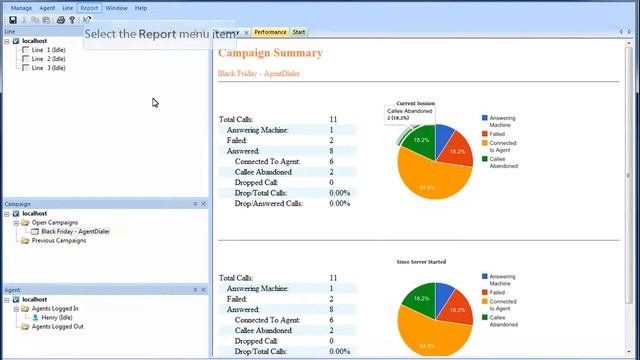640x360 pixels.
Task: Click the Help question mark toolbar icon
Action: click(x=72, y=20)
